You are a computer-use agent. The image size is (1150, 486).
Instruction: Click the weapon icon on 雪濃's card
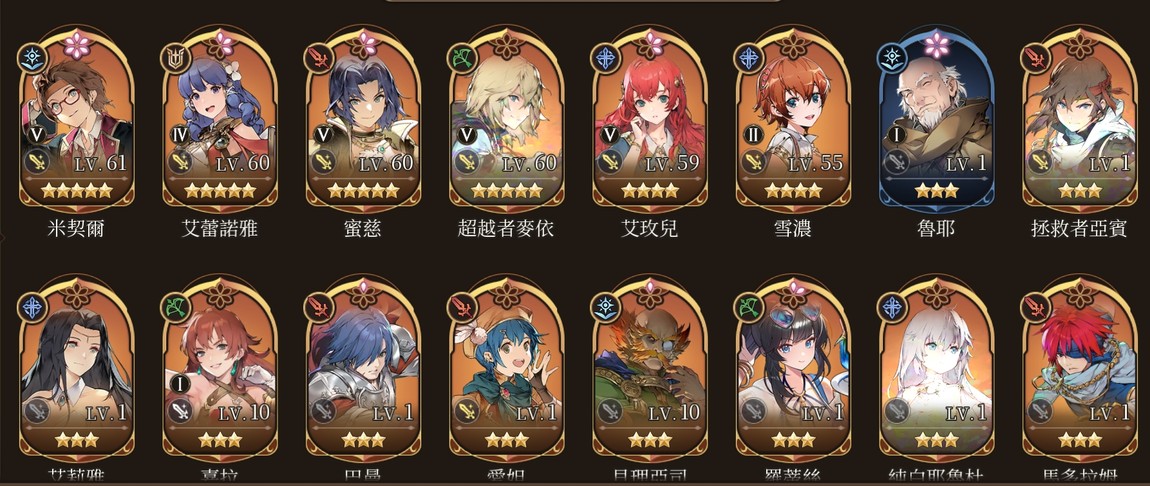pos(752,162)
